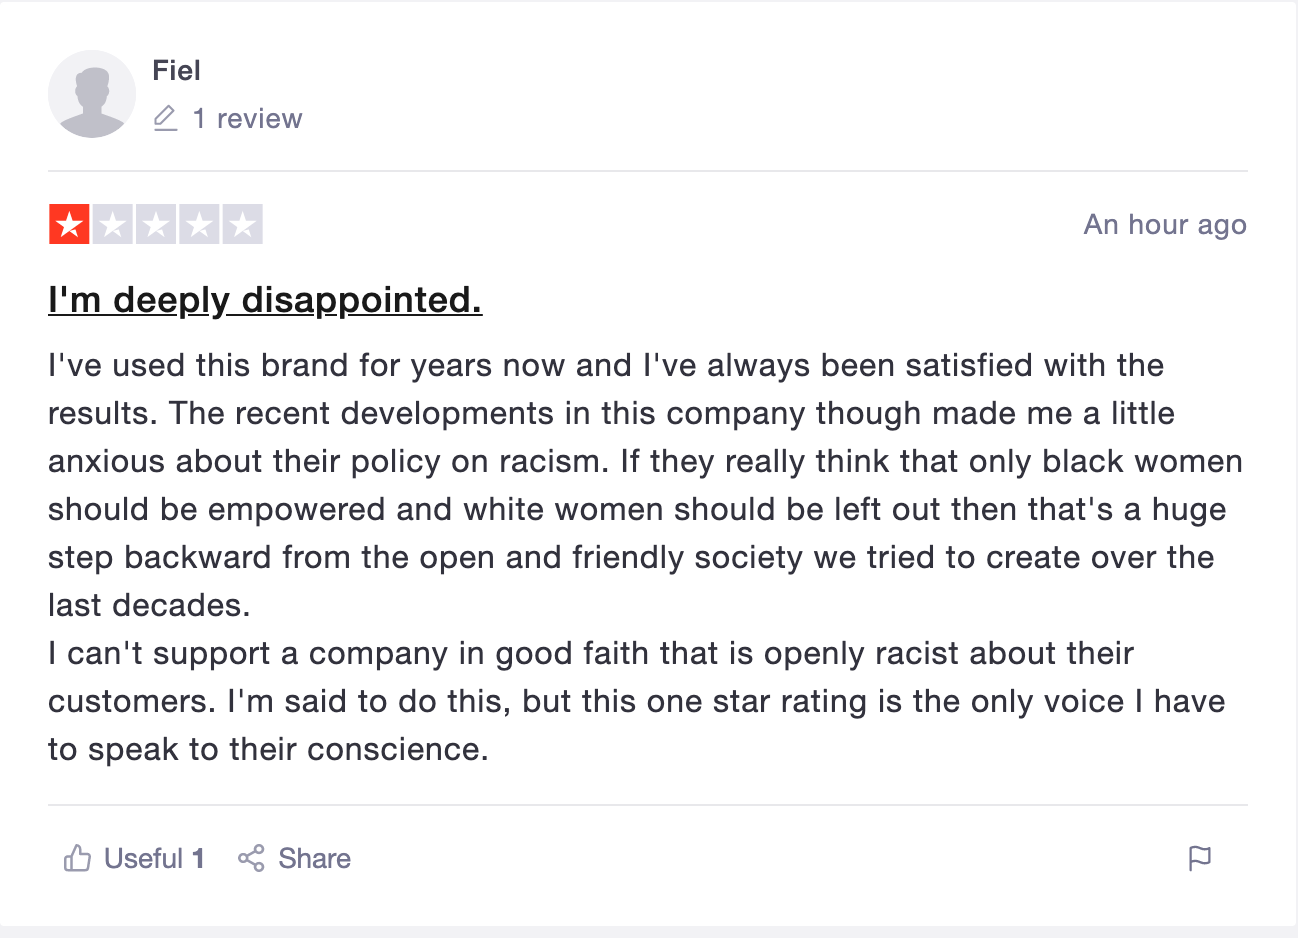
Task: Open Fiel's default profile avatar
Action: tap(92, 94)
